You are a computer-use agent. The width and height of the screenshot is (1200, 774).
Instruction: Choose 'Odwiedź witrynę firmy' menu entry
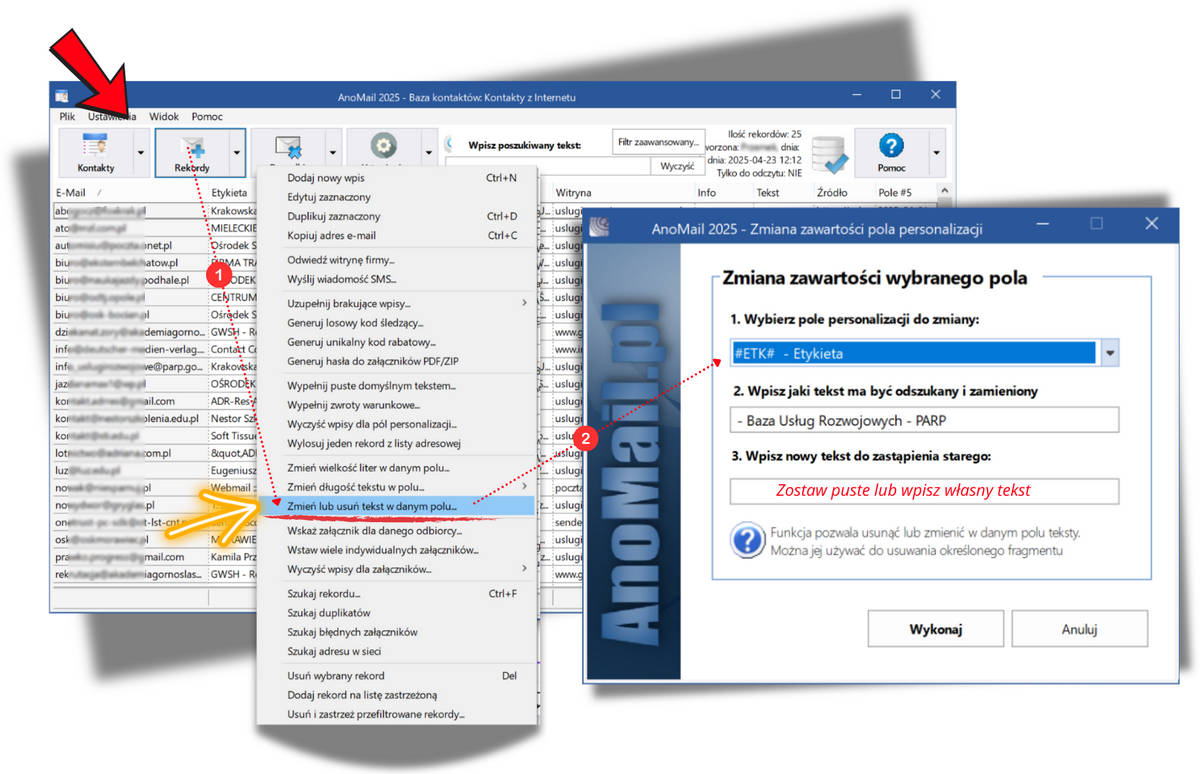[398, 260]
